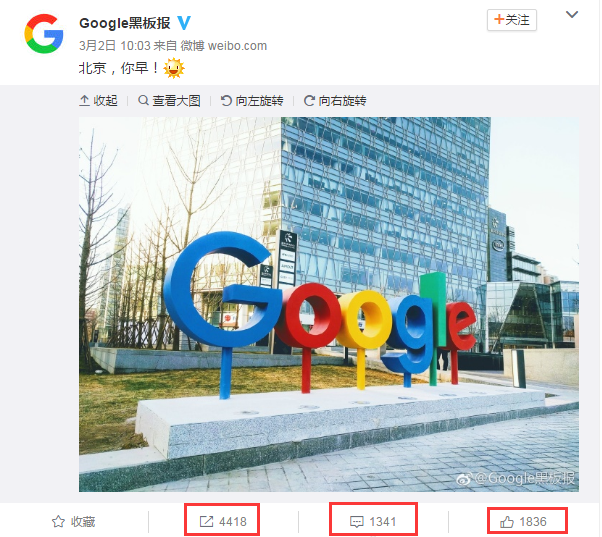The height and width of the screenshot is (537, 602).
Task: Toggle favorite with the 收藏 star
Action: pos(73,522)
